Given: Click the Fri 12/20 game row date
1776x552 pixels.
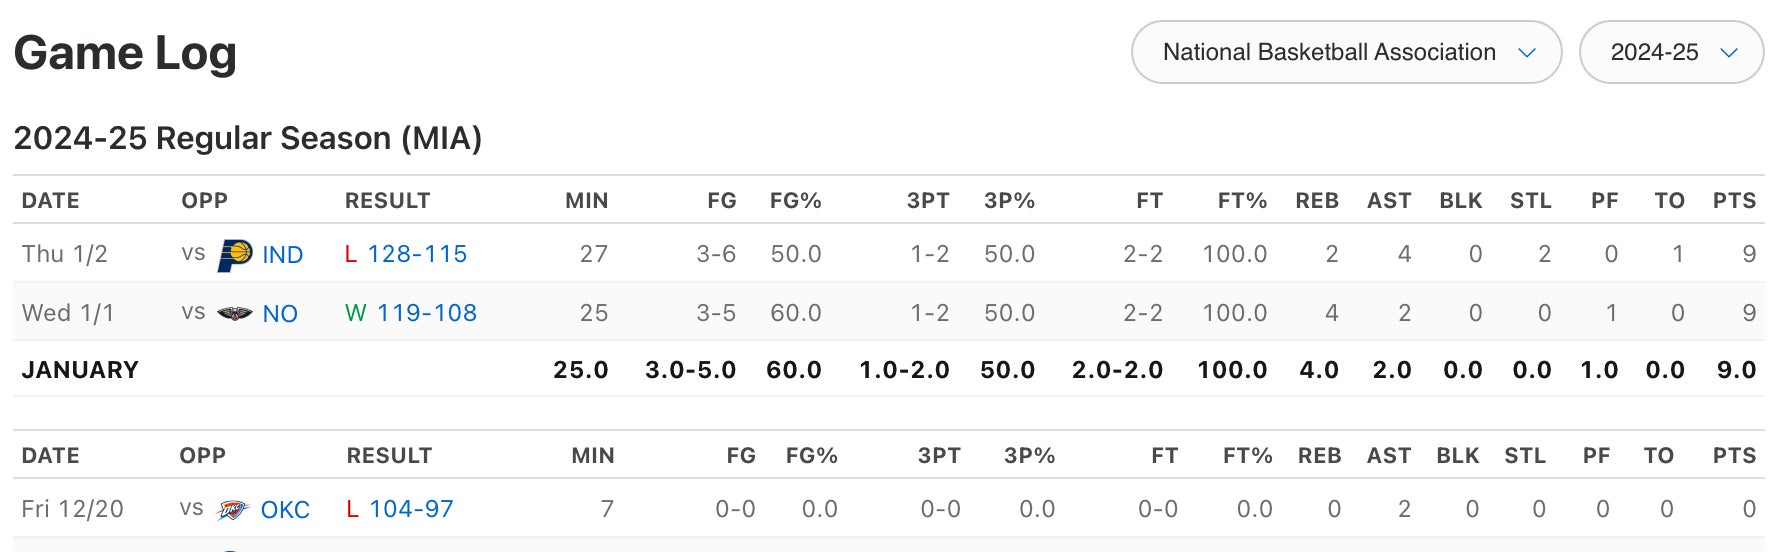Looking at the screenshot, I should (72, 509).
